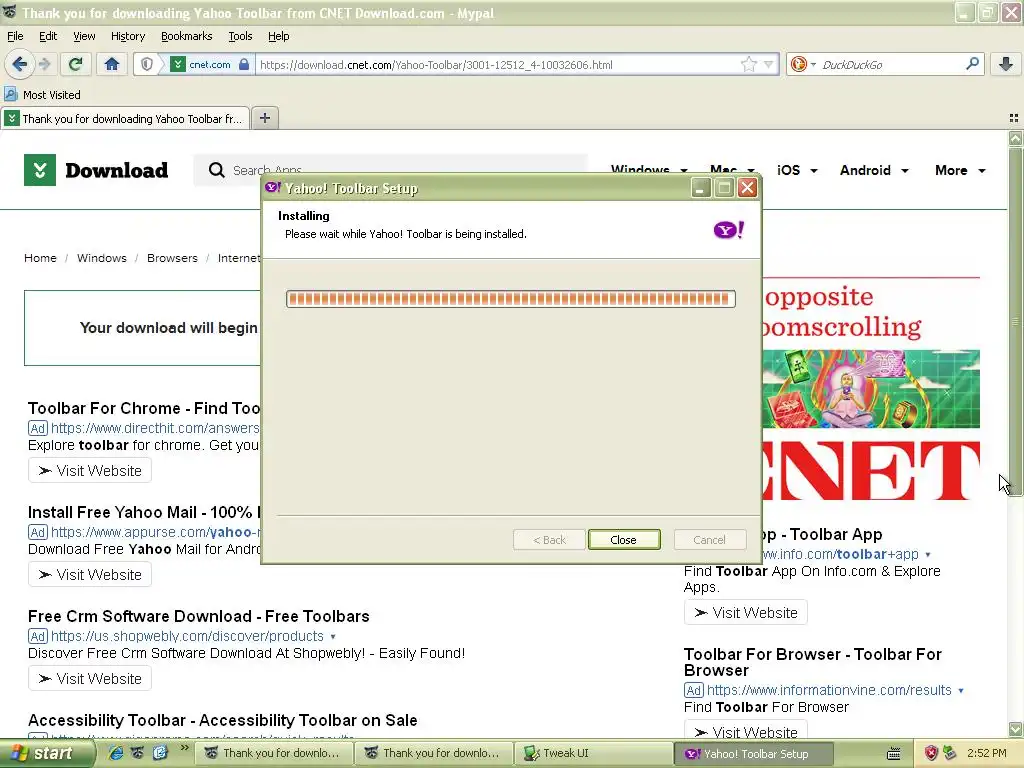
Task: Click the Browsers breadcrumb link
Action: tap(172, 258)
